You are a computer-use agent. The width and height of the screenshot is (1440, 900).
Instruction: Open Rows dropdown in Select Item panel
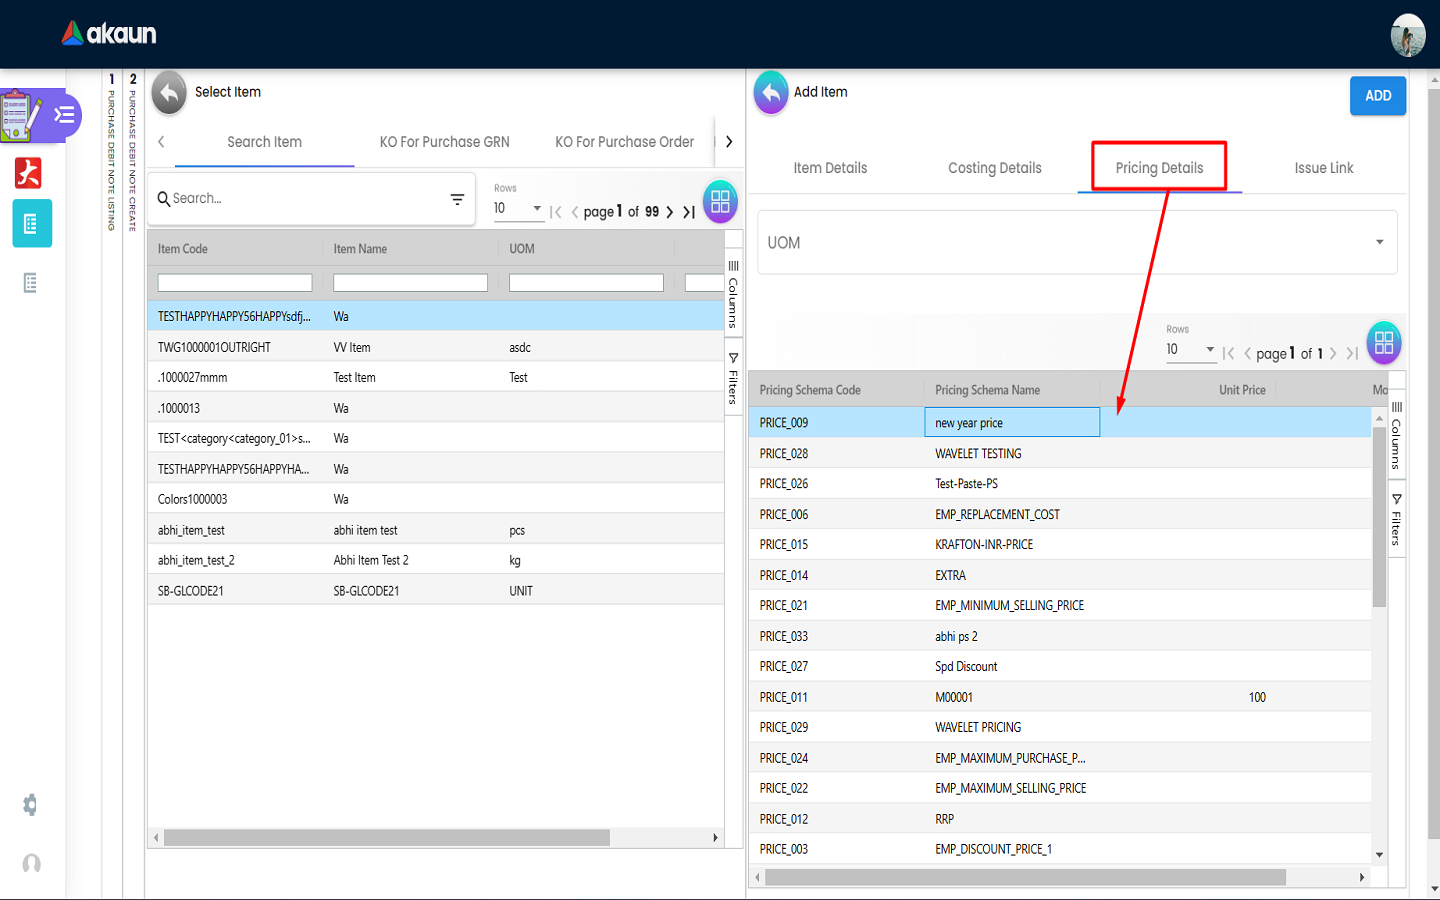point(517,208)
